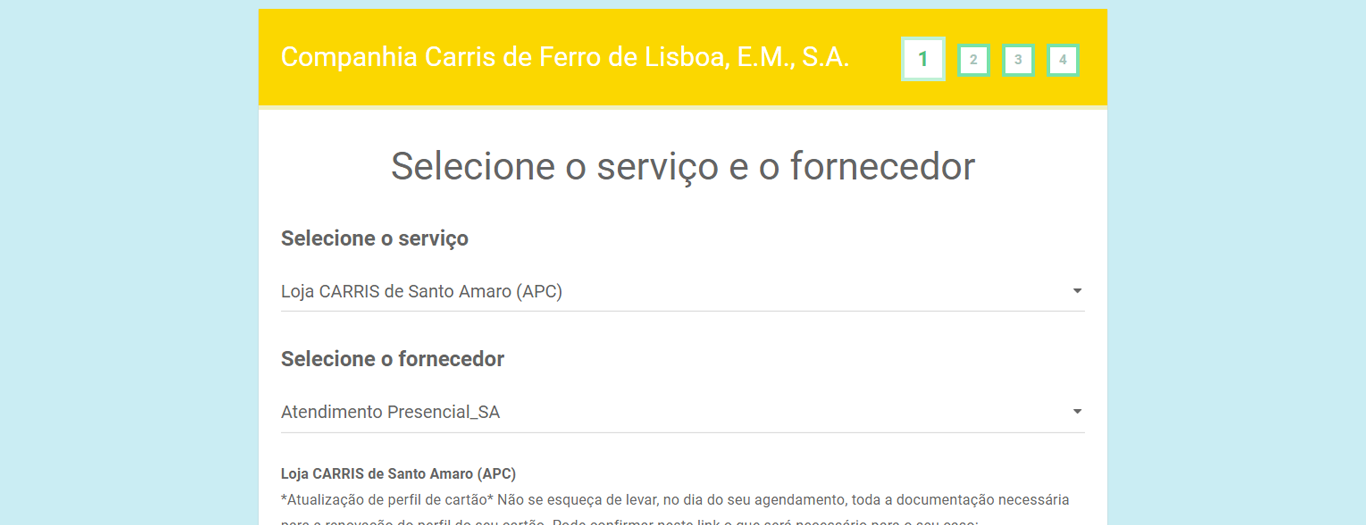
Task: Click the "Selecione o fornecedor" label
Action: point(392,359)
